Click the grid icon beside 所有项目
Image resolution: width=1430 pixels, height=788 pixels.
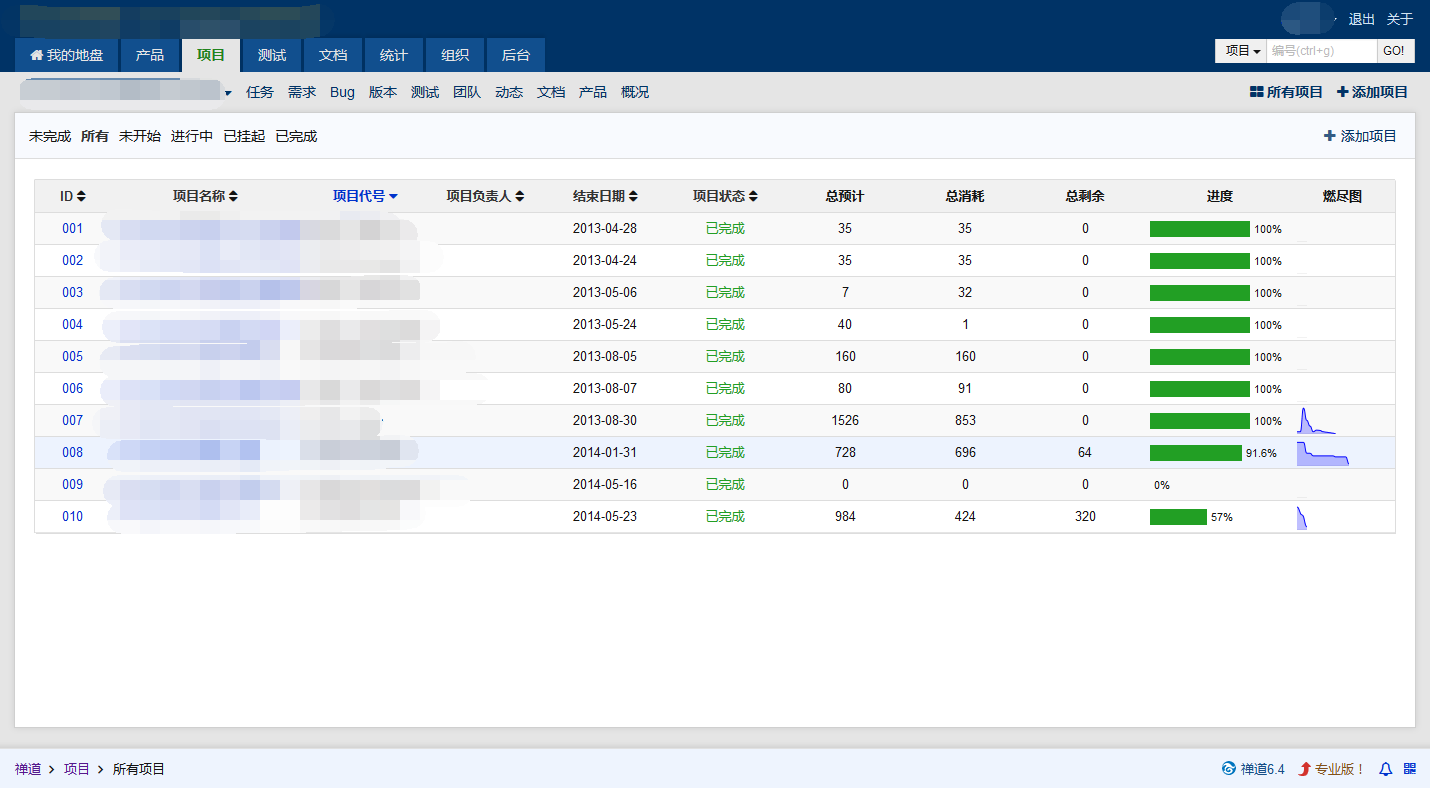[x=1256, y=92]
